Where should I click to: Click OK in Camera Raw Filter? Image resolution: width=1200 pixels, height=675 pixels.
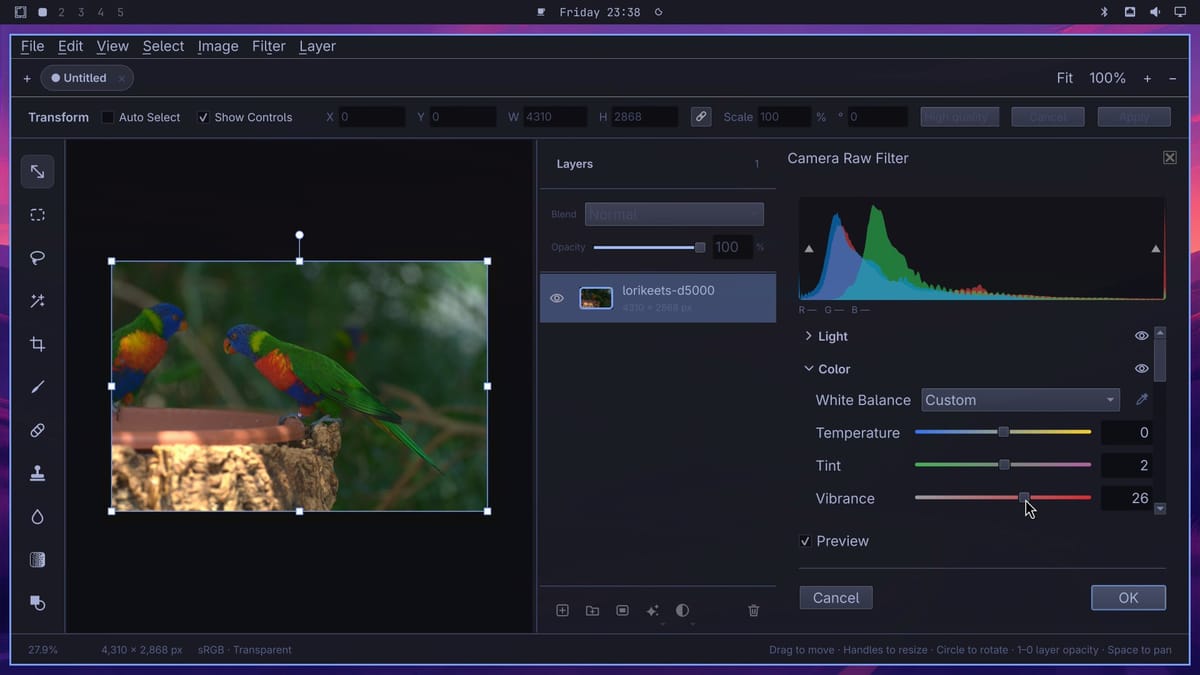click(1128, 598)
